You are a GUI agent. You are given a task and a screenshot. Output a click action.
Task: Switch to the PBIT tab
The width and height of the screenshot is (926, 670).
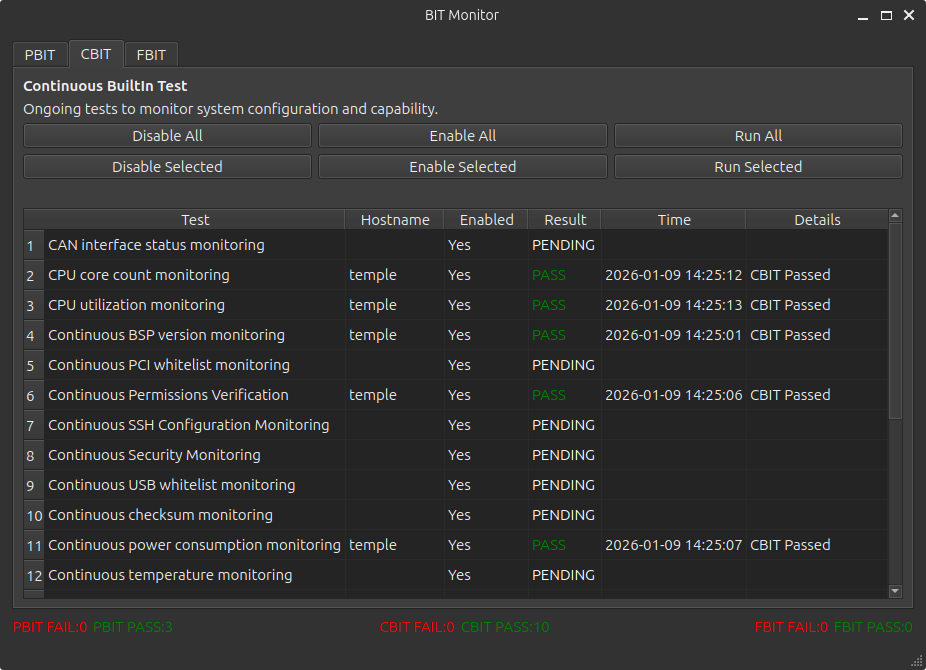pyautogui.click(x=39, y=54)
